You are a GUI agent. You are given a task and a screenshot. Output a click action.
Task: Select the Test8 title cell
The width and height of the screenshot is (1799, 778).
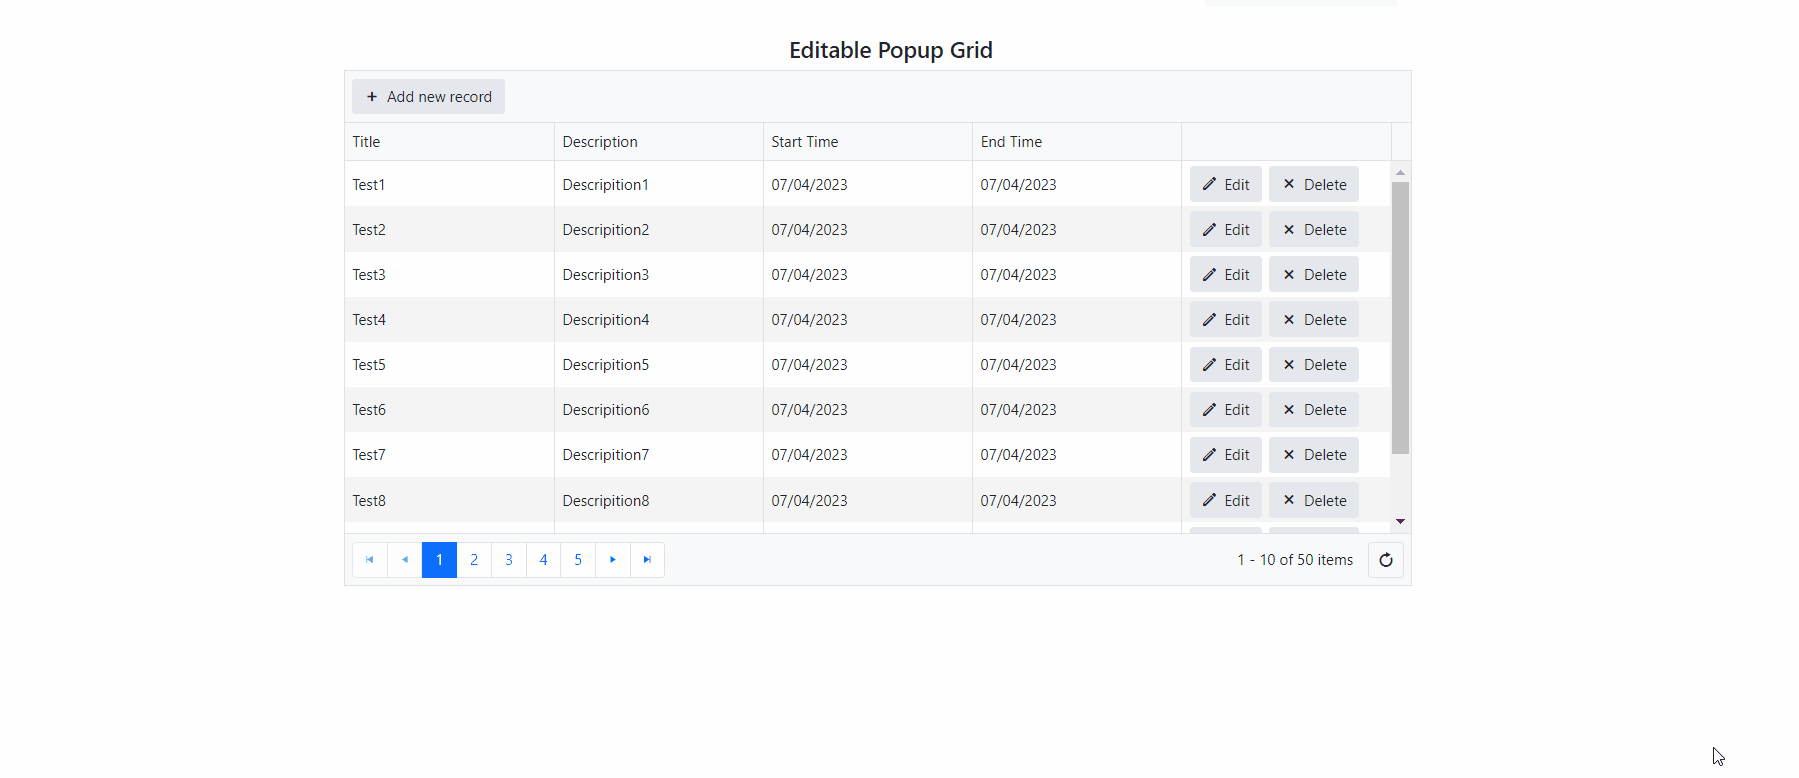tap(449, 500)
